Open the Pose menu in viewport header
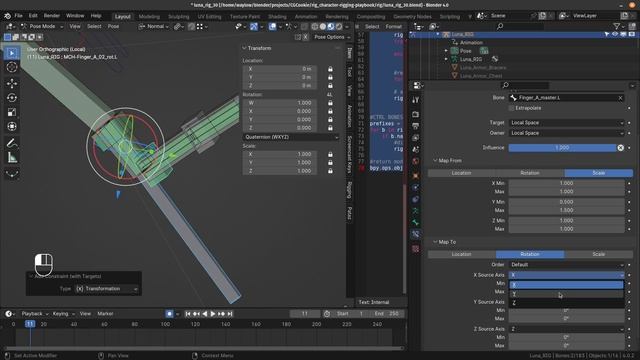The height and width of the screenshot is (360, 640). pos(113,27)
